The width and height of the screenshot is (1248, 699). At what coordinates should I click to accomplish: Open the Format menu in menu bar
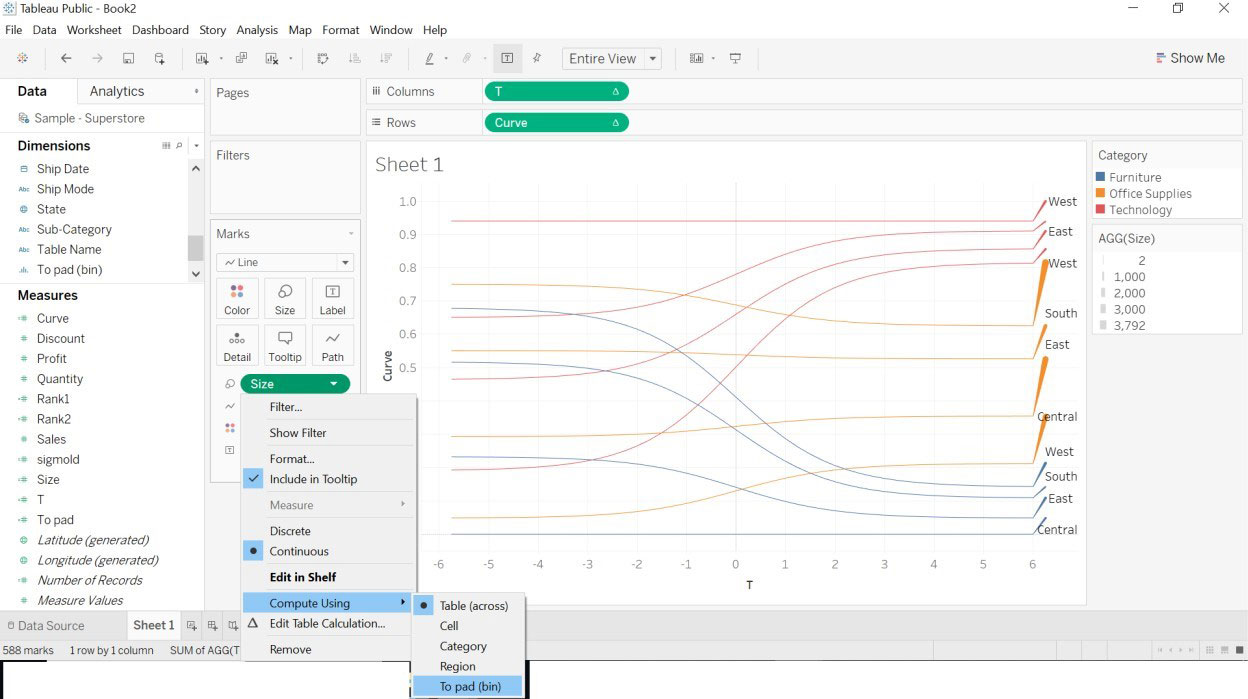tap(340, 30)
